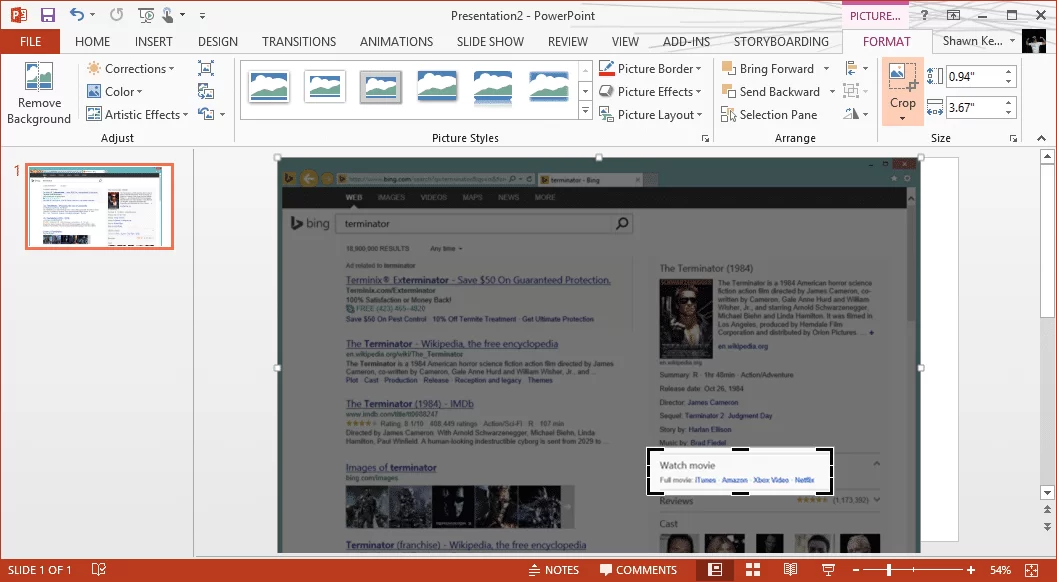Click the Reset Picture icon
The image size is (1057, 582).
(x=206, y=114)
